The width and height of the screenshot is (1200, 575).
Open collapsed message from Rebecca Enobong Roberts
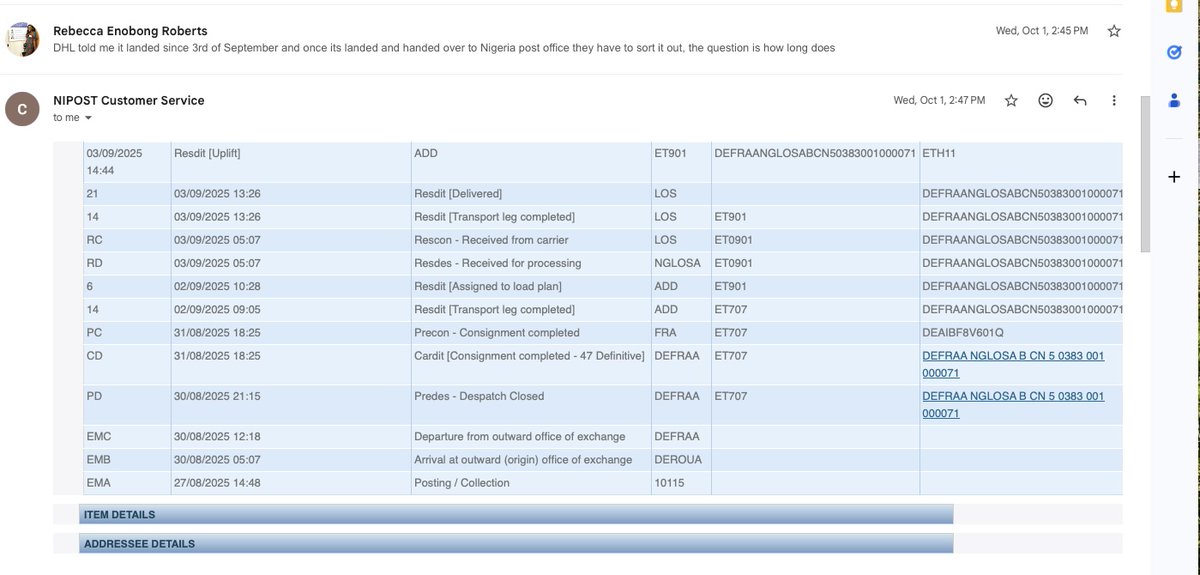[560, 39]
